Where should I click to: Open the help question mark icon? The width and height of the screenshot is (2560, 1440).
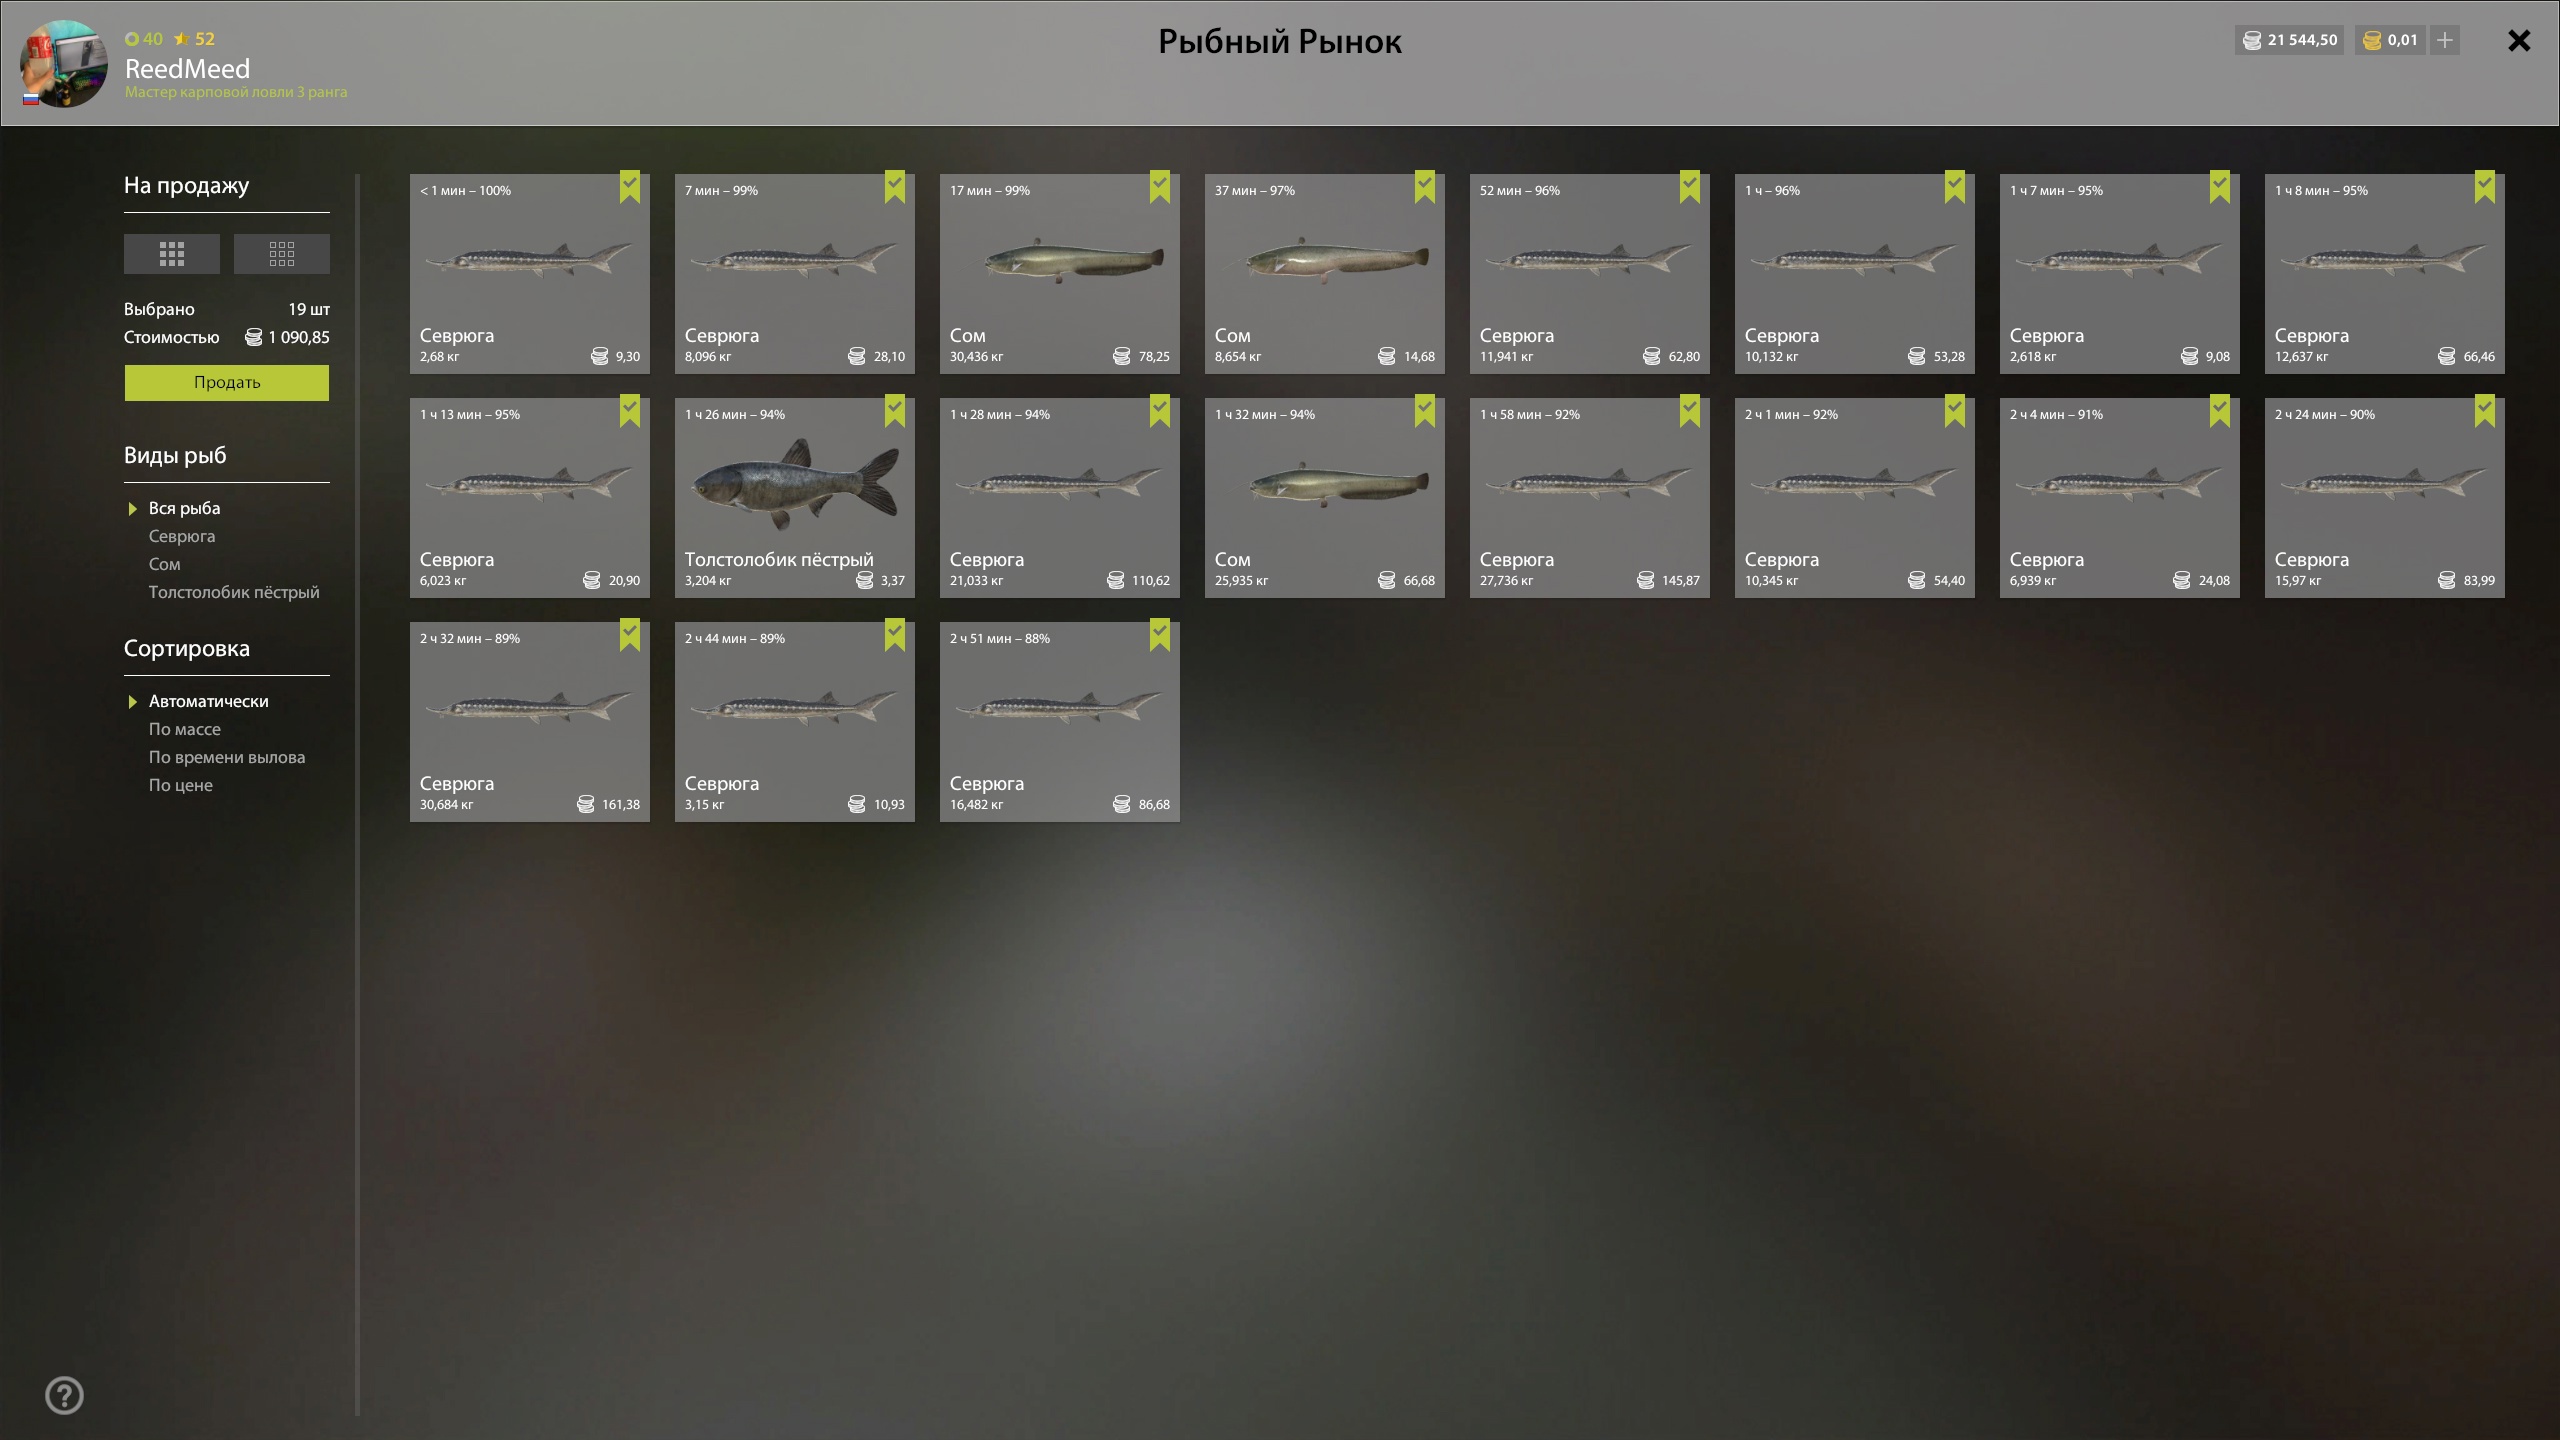[65, 1395]
